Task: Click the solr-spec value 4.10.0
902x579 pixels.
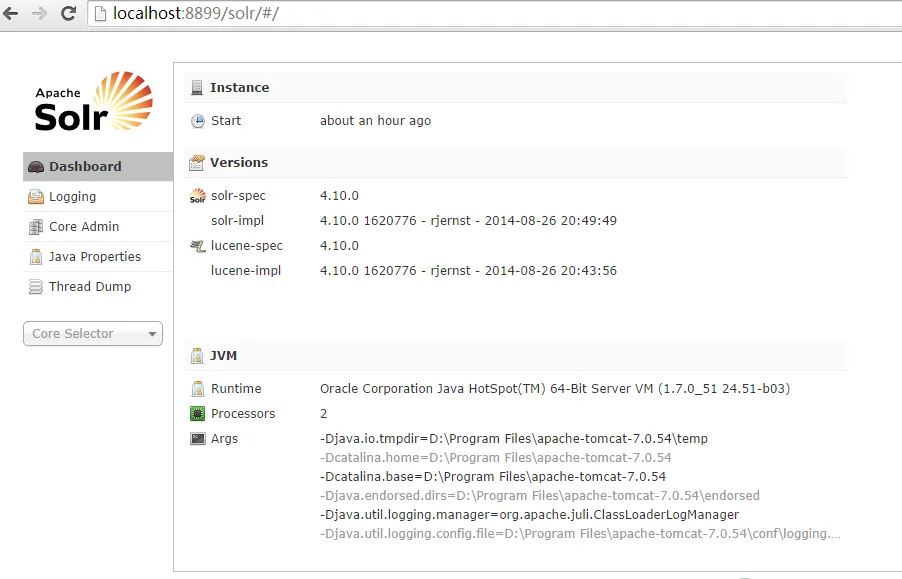Action: point(339,196)
